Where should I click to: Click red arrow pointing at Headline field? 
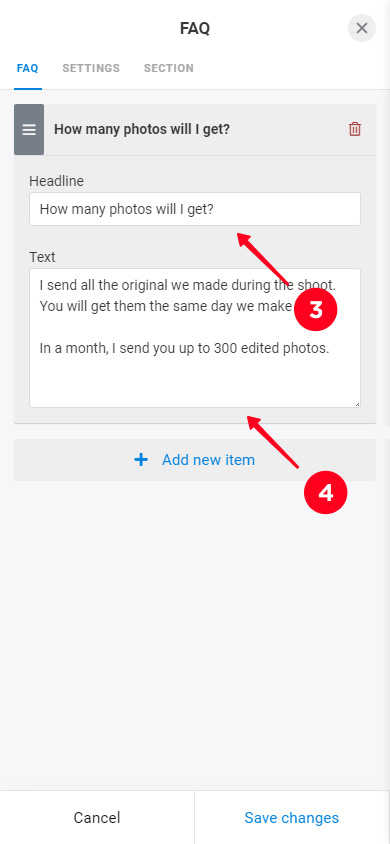pos(265,259)
